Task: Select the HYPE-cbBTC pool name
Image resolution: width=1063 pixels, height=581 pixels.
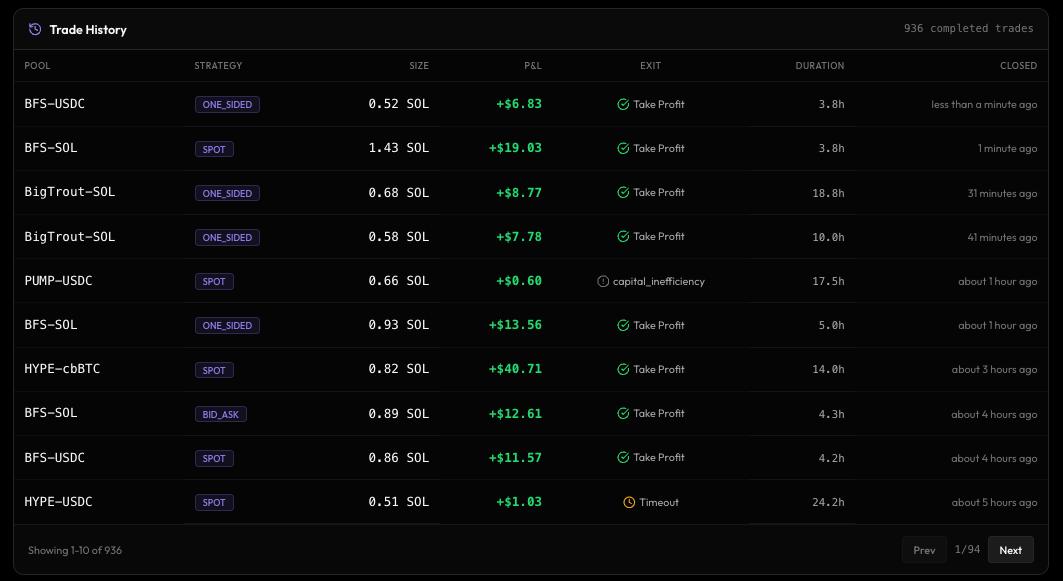Action: 62,369
